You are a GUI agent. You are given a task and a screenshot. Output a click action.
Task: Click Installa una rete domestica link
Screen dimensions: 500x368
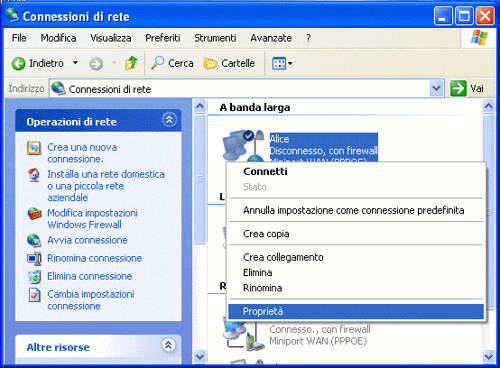106,186
